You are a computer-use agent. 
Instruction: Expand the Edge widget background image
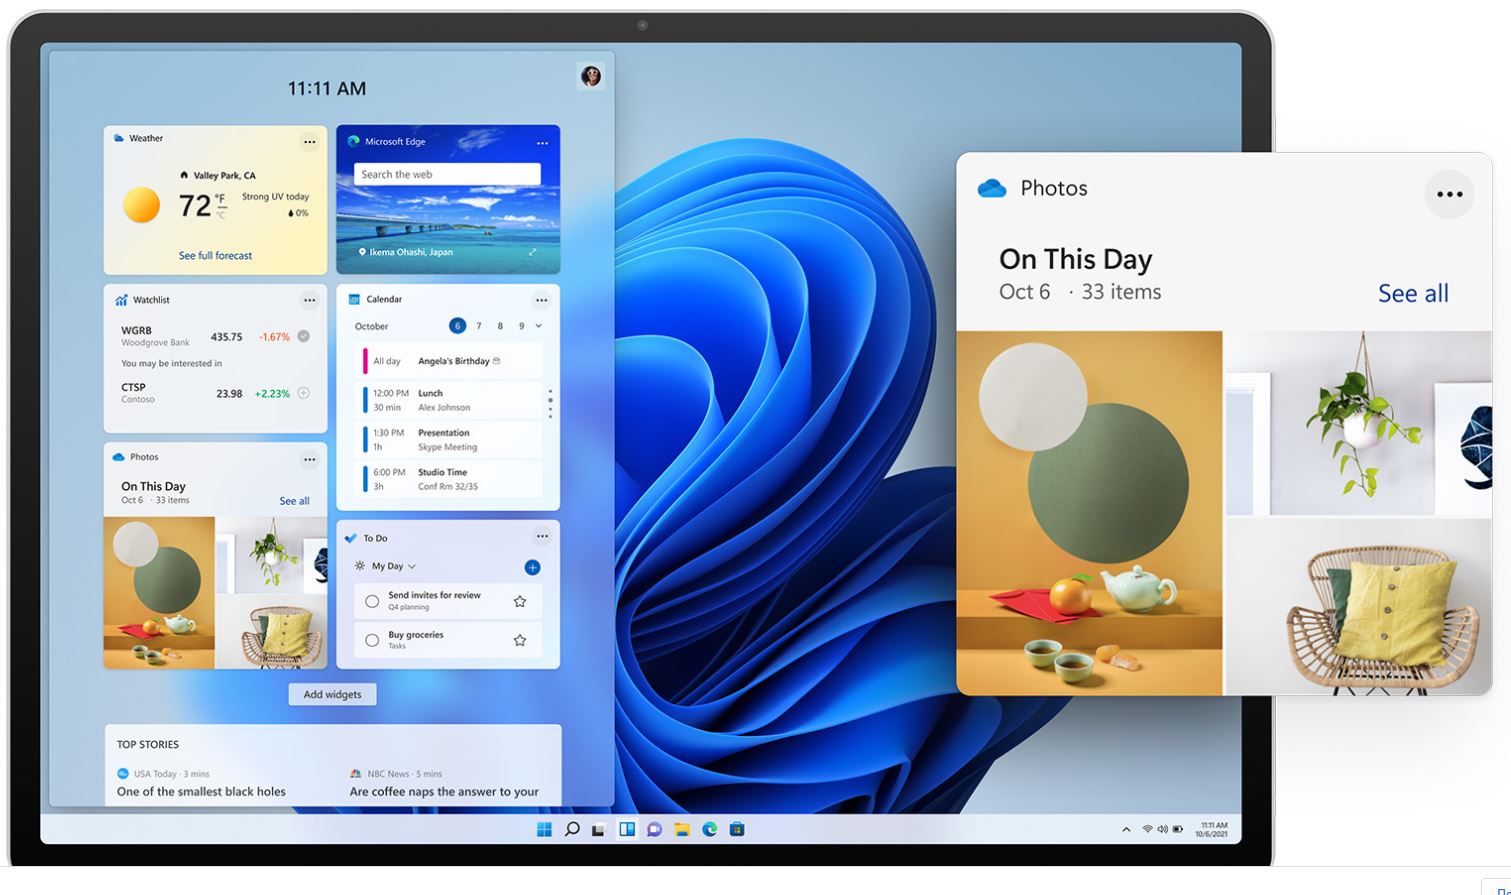[x=532, y=252]
